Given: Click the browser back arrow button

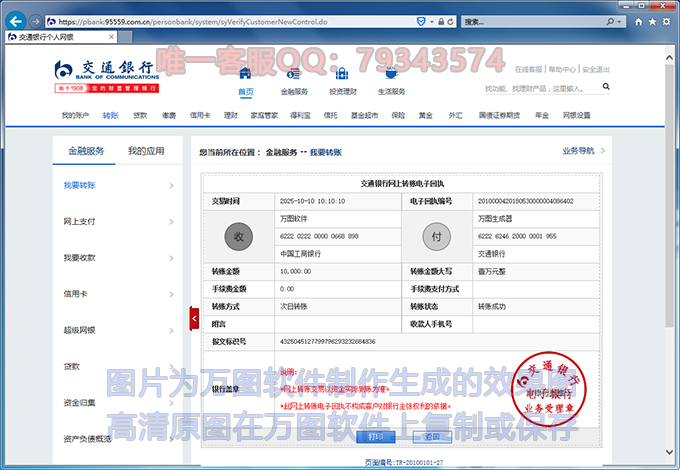Looking at the screenshot, I should 17,20.
